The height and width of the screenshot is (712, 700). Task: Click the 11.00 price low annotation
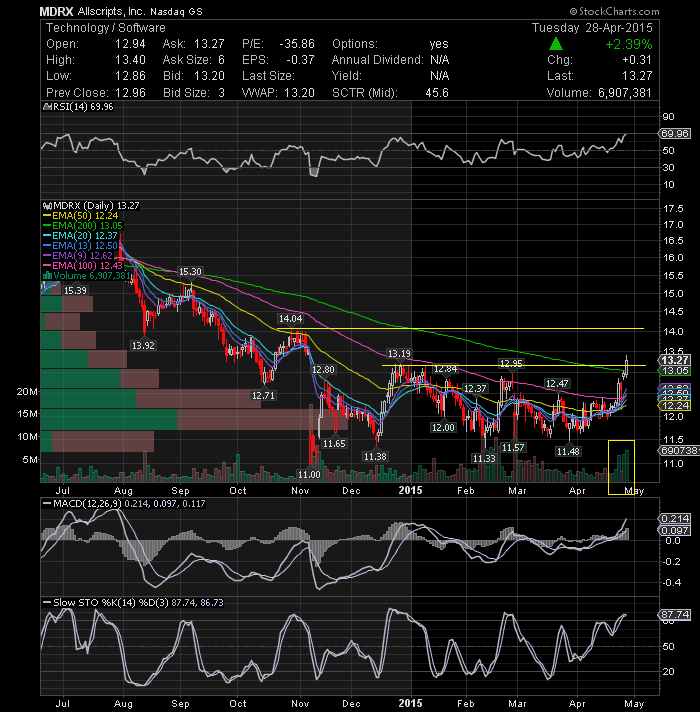[x=309, y=475]
